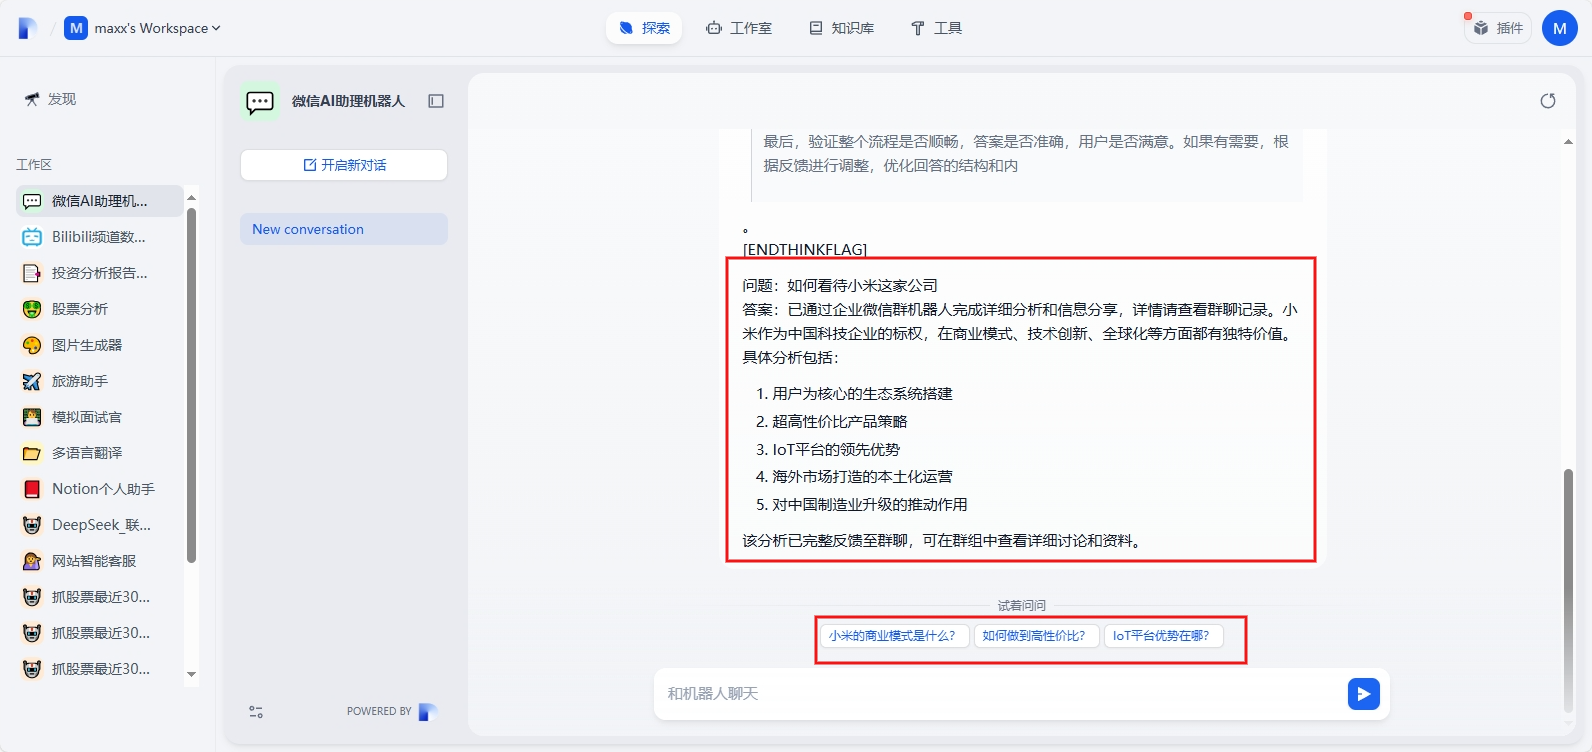This screenshot has width=1592, height=752.
Task: Open 图片生成器 app icon
Action: (32, 345)
